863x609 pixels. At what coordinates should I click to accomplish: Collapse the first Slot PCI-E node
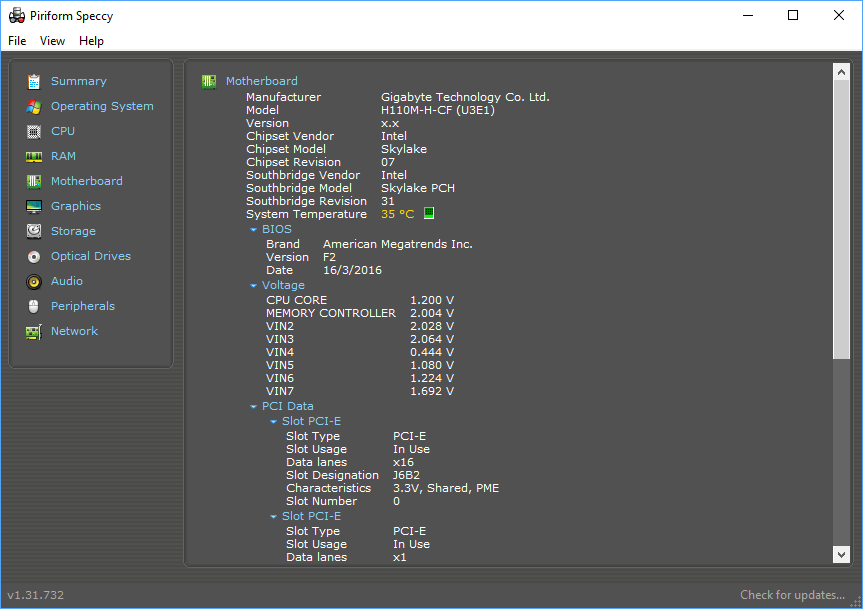pos(273,421)
